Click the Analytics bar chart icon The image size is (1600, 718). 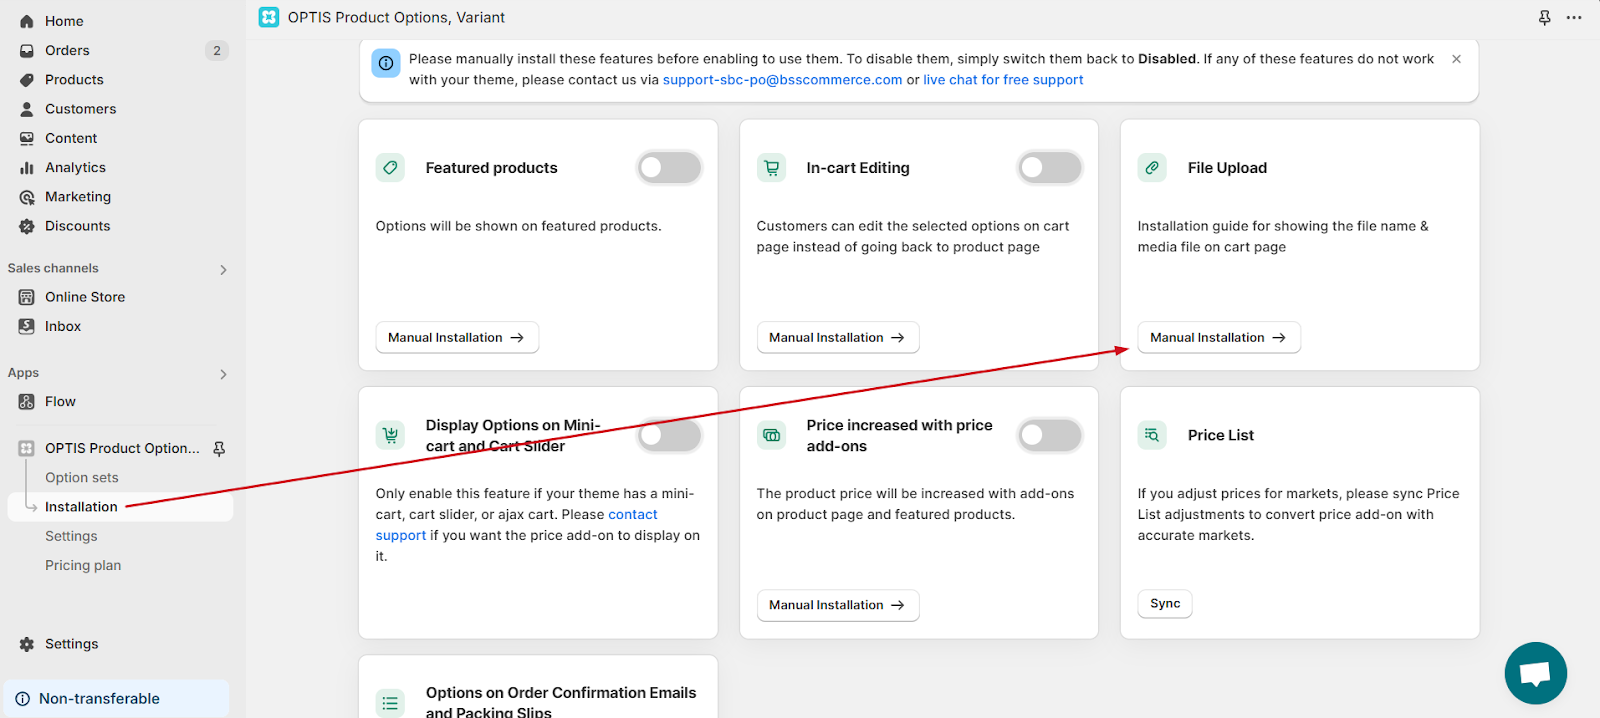27,168
